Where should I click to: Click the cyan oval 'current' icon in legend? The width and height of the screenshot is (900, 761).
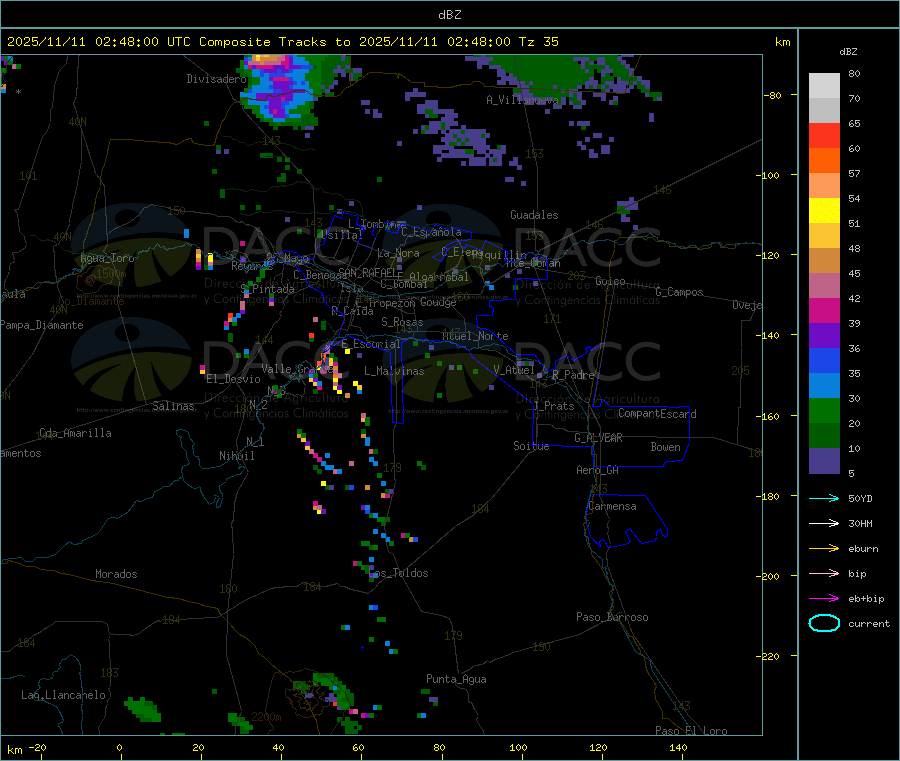824,623
